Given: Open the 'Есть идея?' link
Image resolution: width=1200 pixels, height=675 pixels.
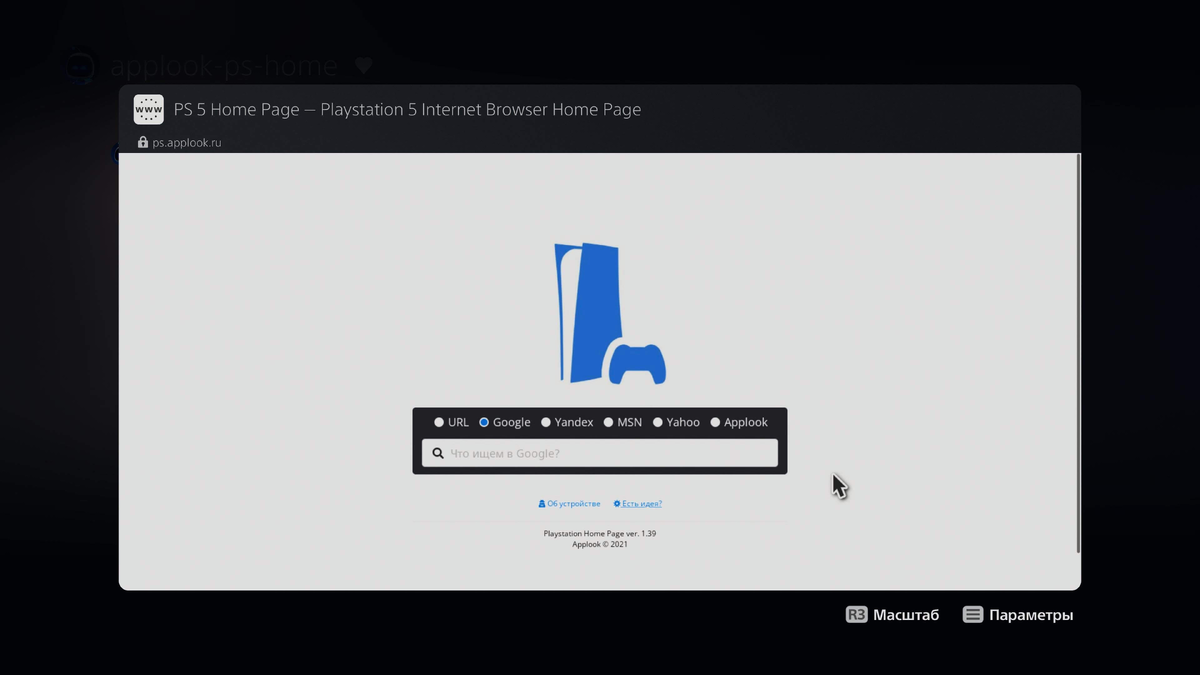Looking at the screenshot, I should [x=638, y=504].
